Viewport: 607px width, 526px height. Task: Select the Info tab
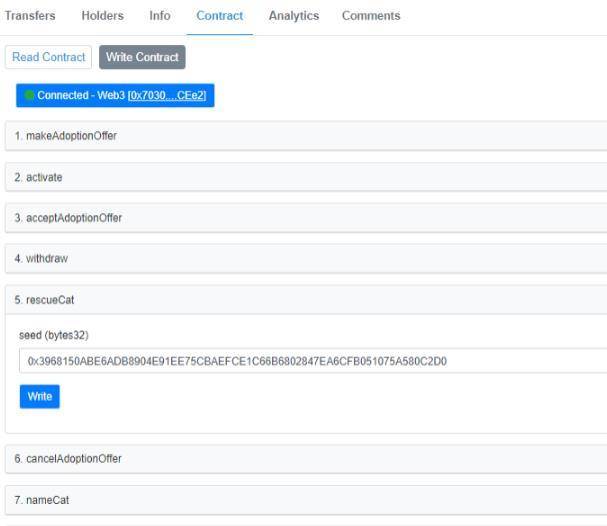click(160, 16)
